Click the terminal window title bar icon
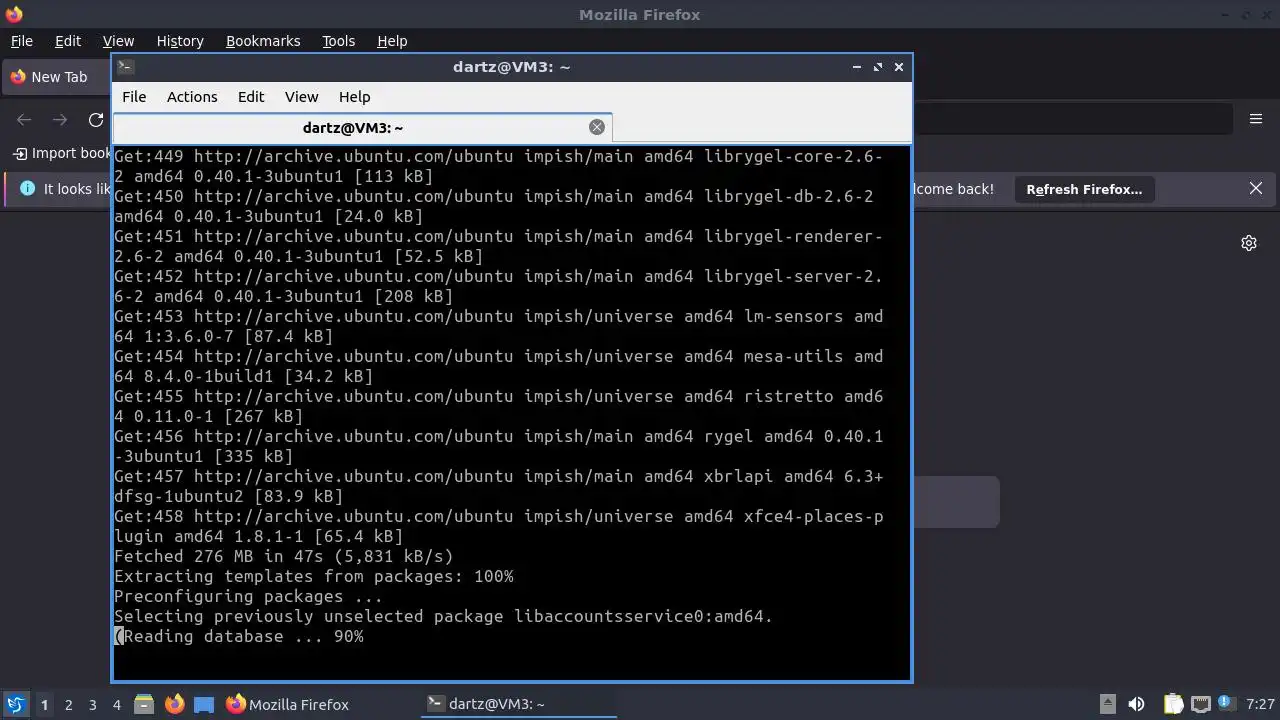 125,67
